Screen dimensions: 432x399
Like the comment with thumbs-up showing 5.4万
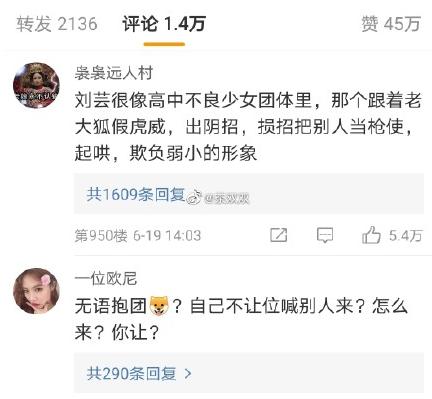coord(371,235)
